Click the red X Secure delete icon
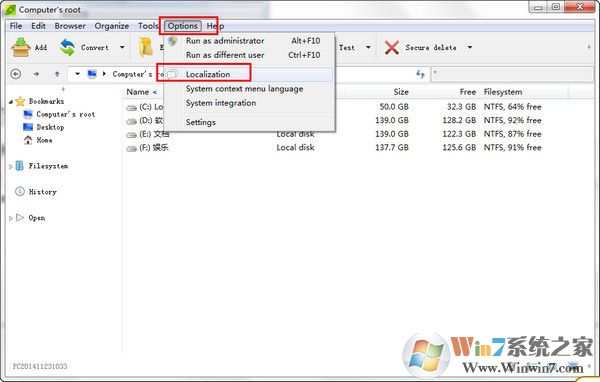600x382 pixels. pyautogui.click(x=391, y=47)
